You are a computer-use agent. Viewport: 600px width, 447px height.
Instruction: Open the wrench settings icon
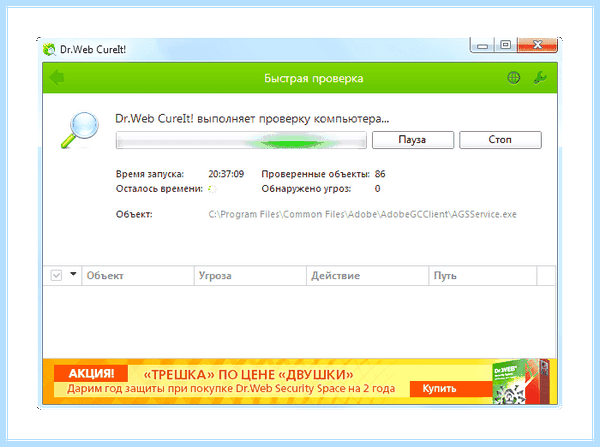coord(540,78)
